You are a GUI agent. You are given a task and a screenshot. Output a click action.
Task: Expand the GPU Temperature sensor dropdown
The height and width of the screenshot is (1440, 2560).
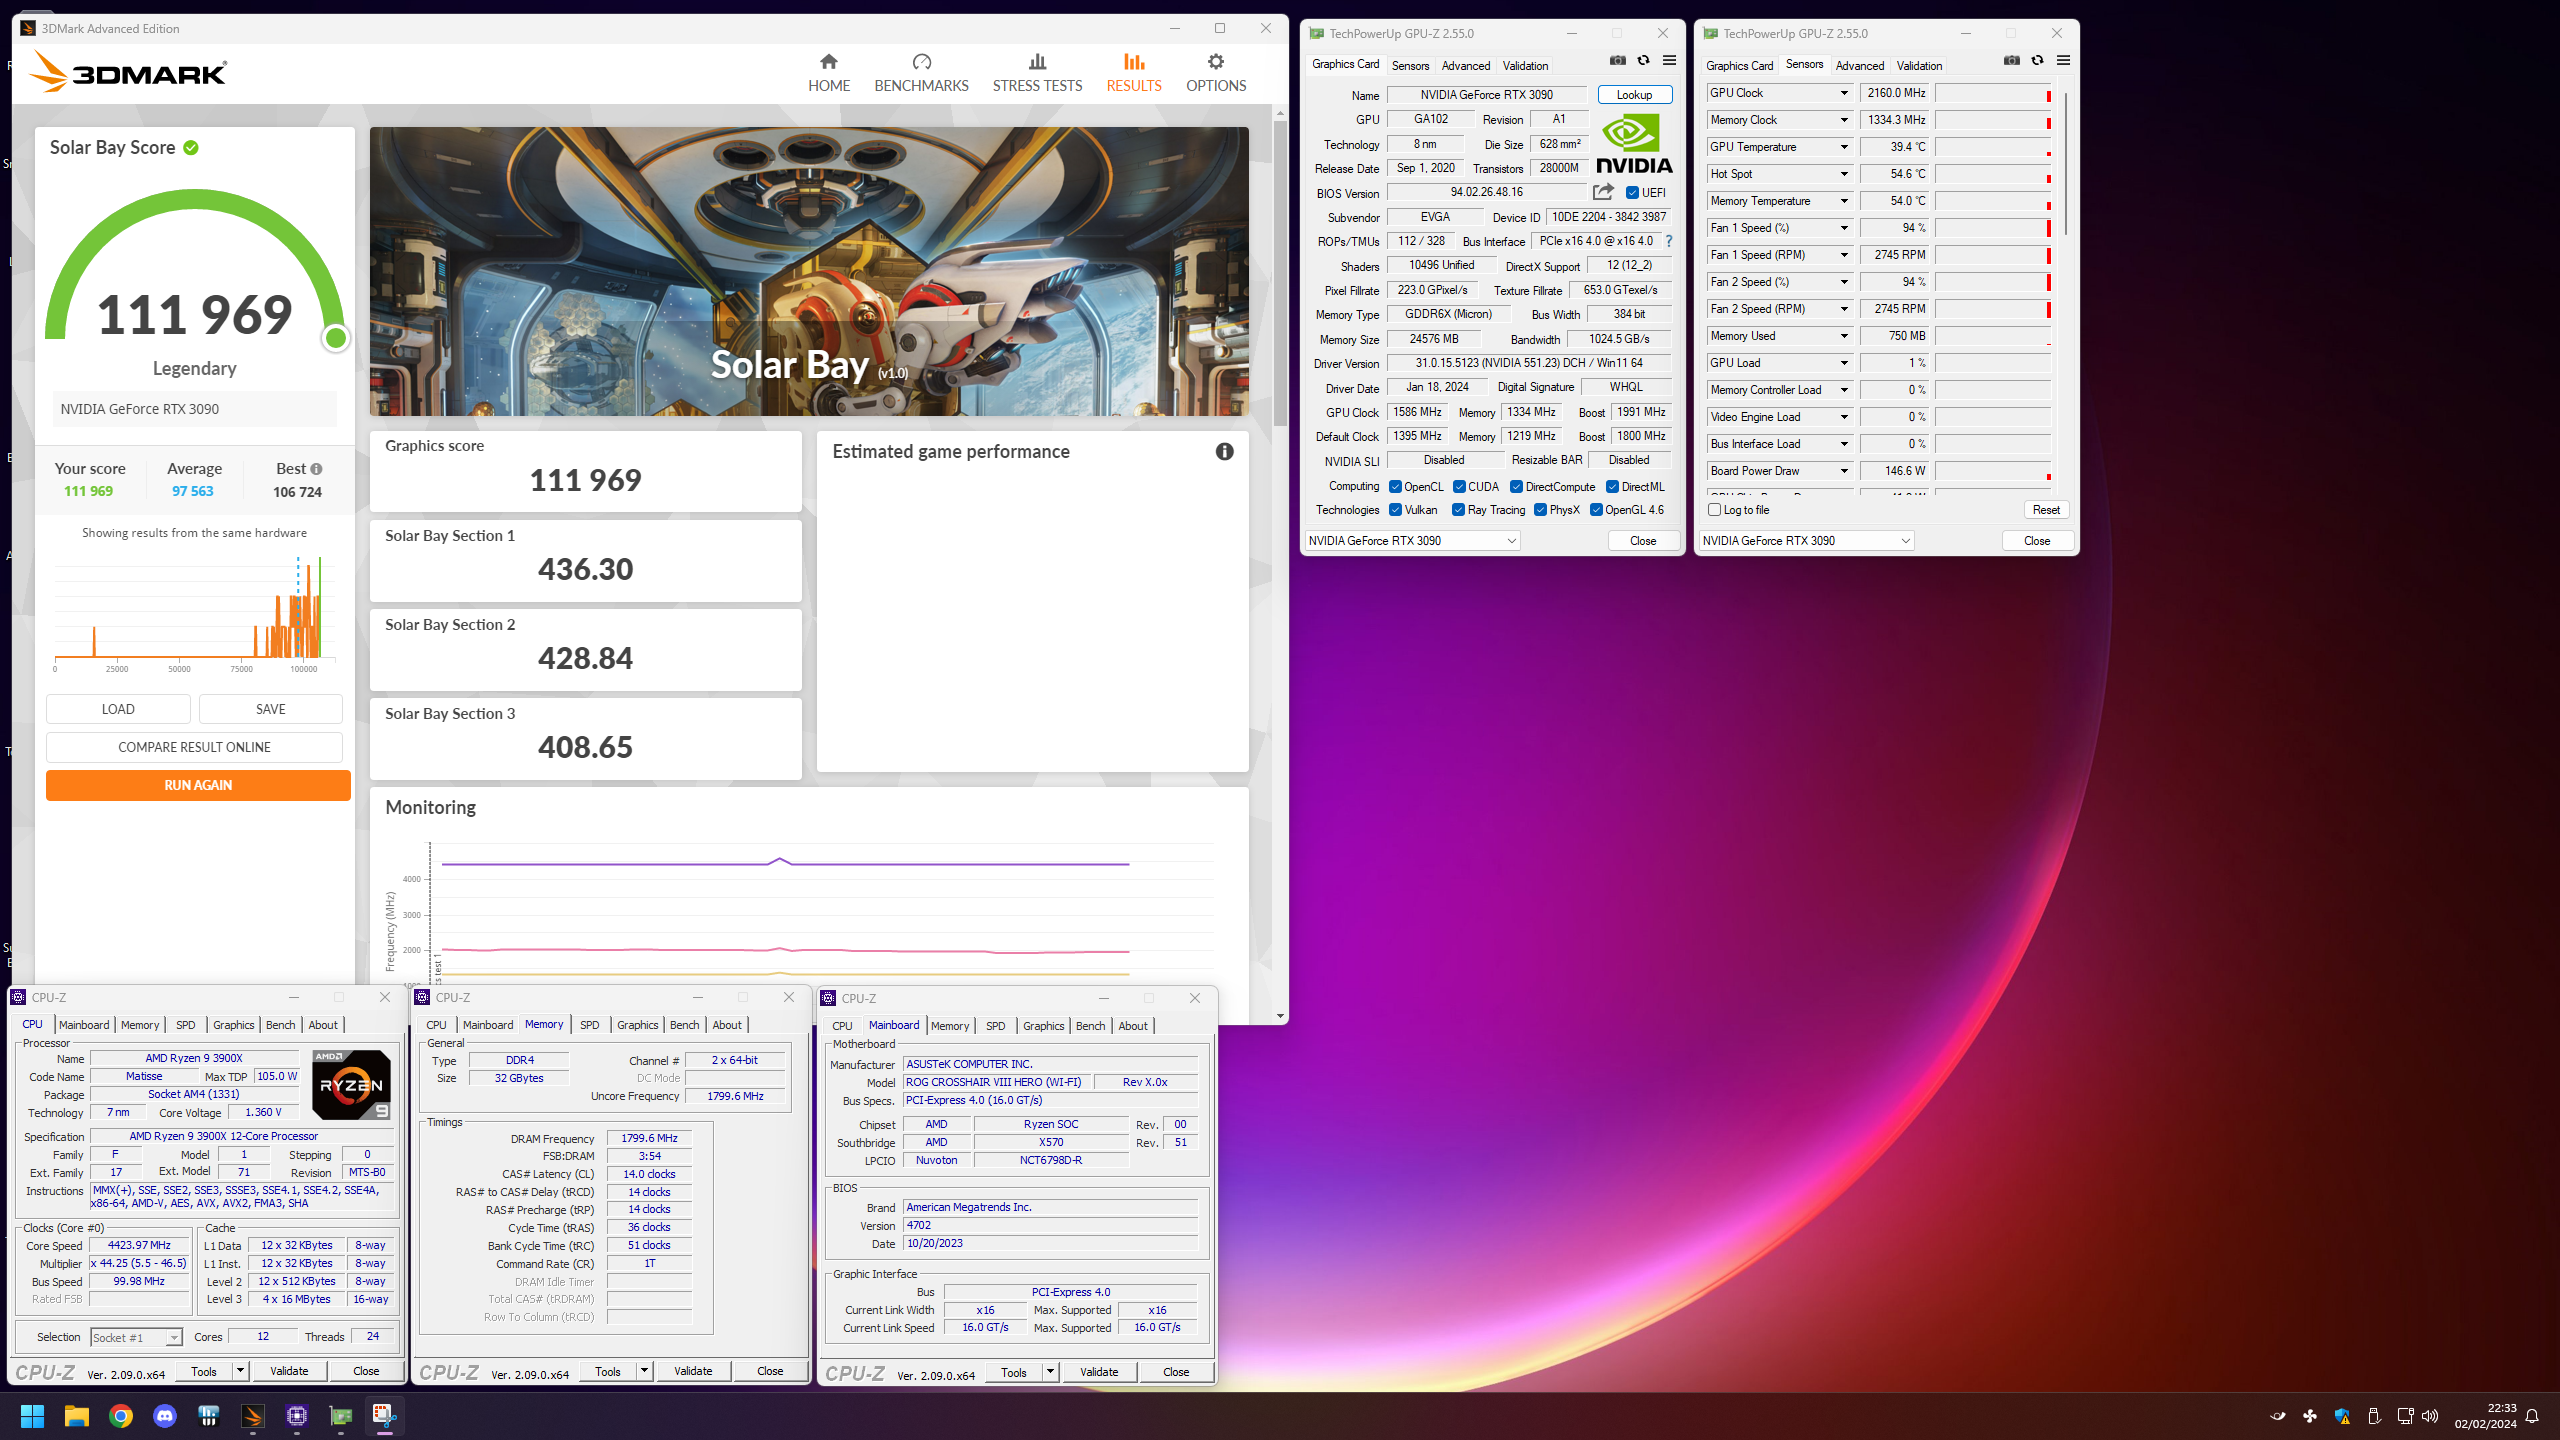tap(1844, 147)
